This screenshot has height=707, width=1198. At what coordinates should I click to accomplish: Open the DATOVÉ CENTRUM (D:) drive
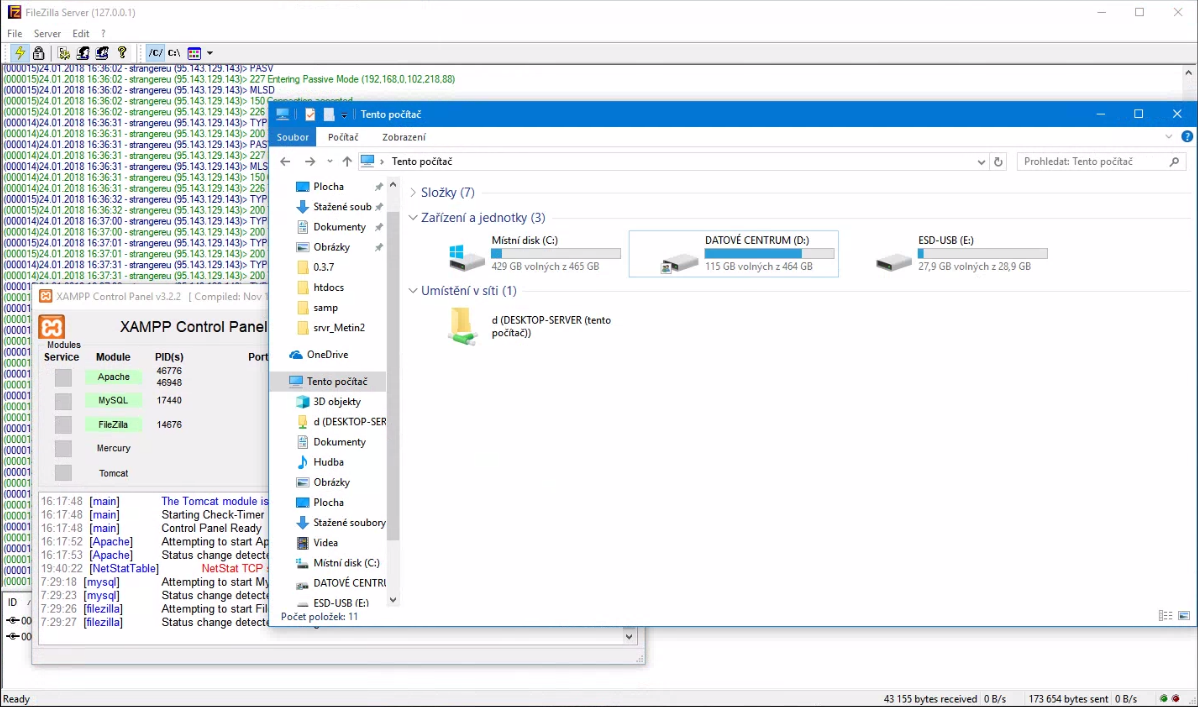click(733, 254)
